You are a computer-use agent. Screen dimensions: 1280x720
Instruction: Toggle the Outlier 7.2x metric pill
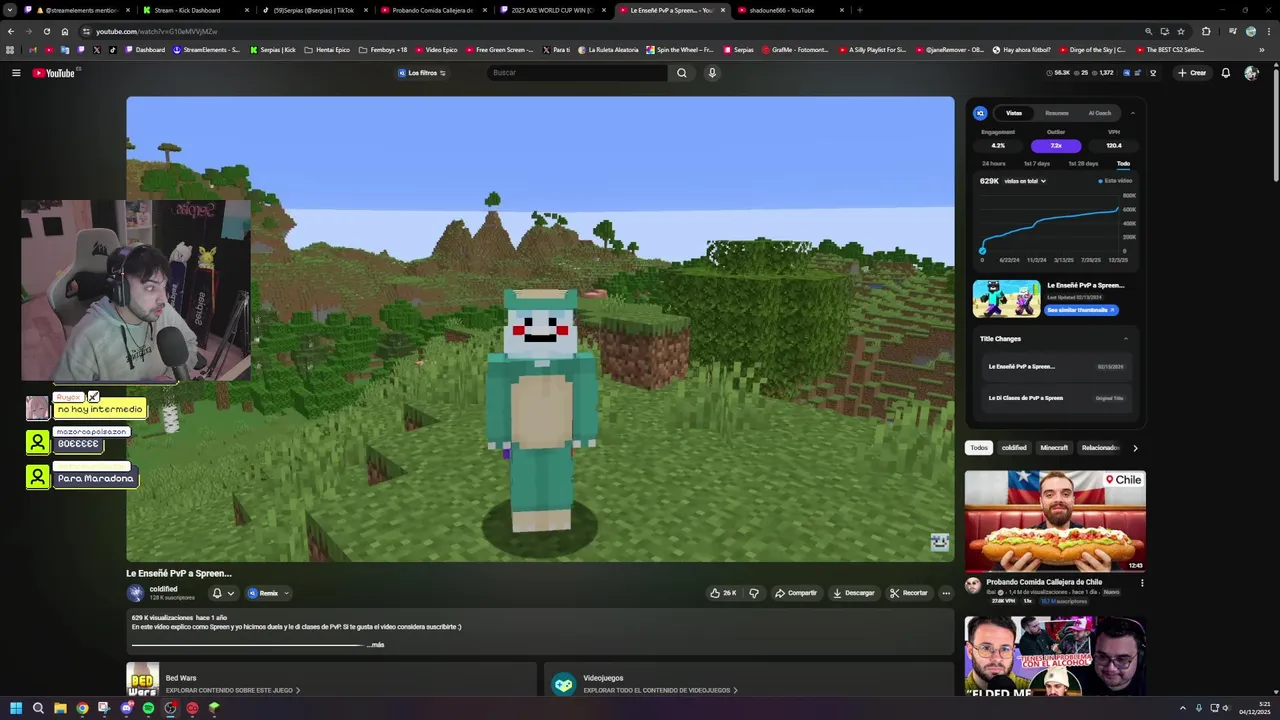pyautogui.click(x=1056, y=146)
